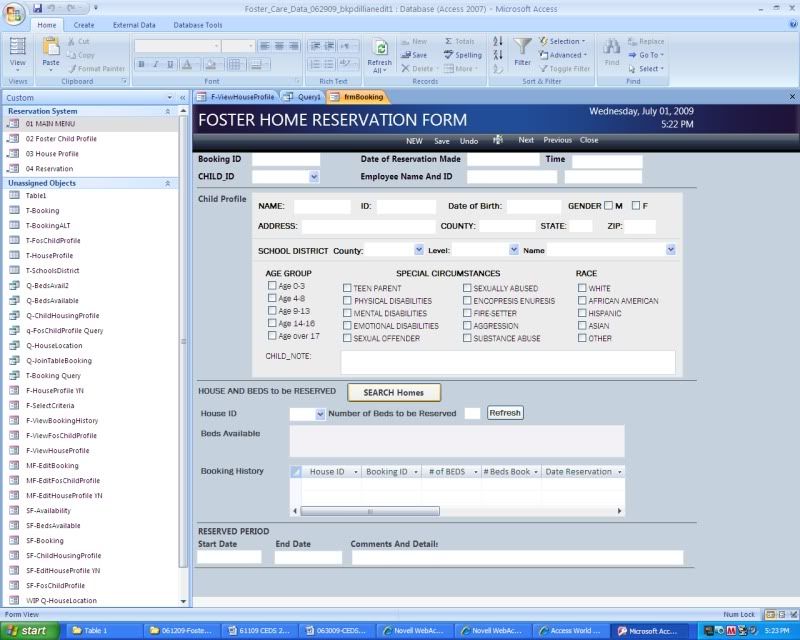This screenshot has height=640, width=800.
Task: Check the Age 0-3 age group box
Action: (272, 289)
